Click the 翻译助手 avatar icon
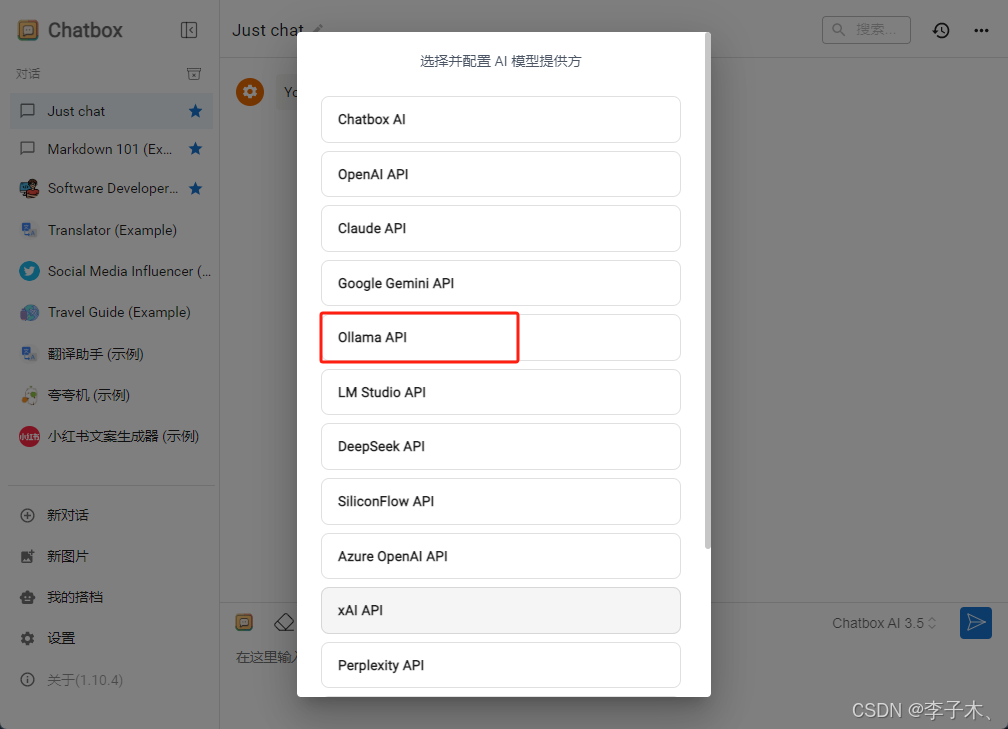 (29, 354)
